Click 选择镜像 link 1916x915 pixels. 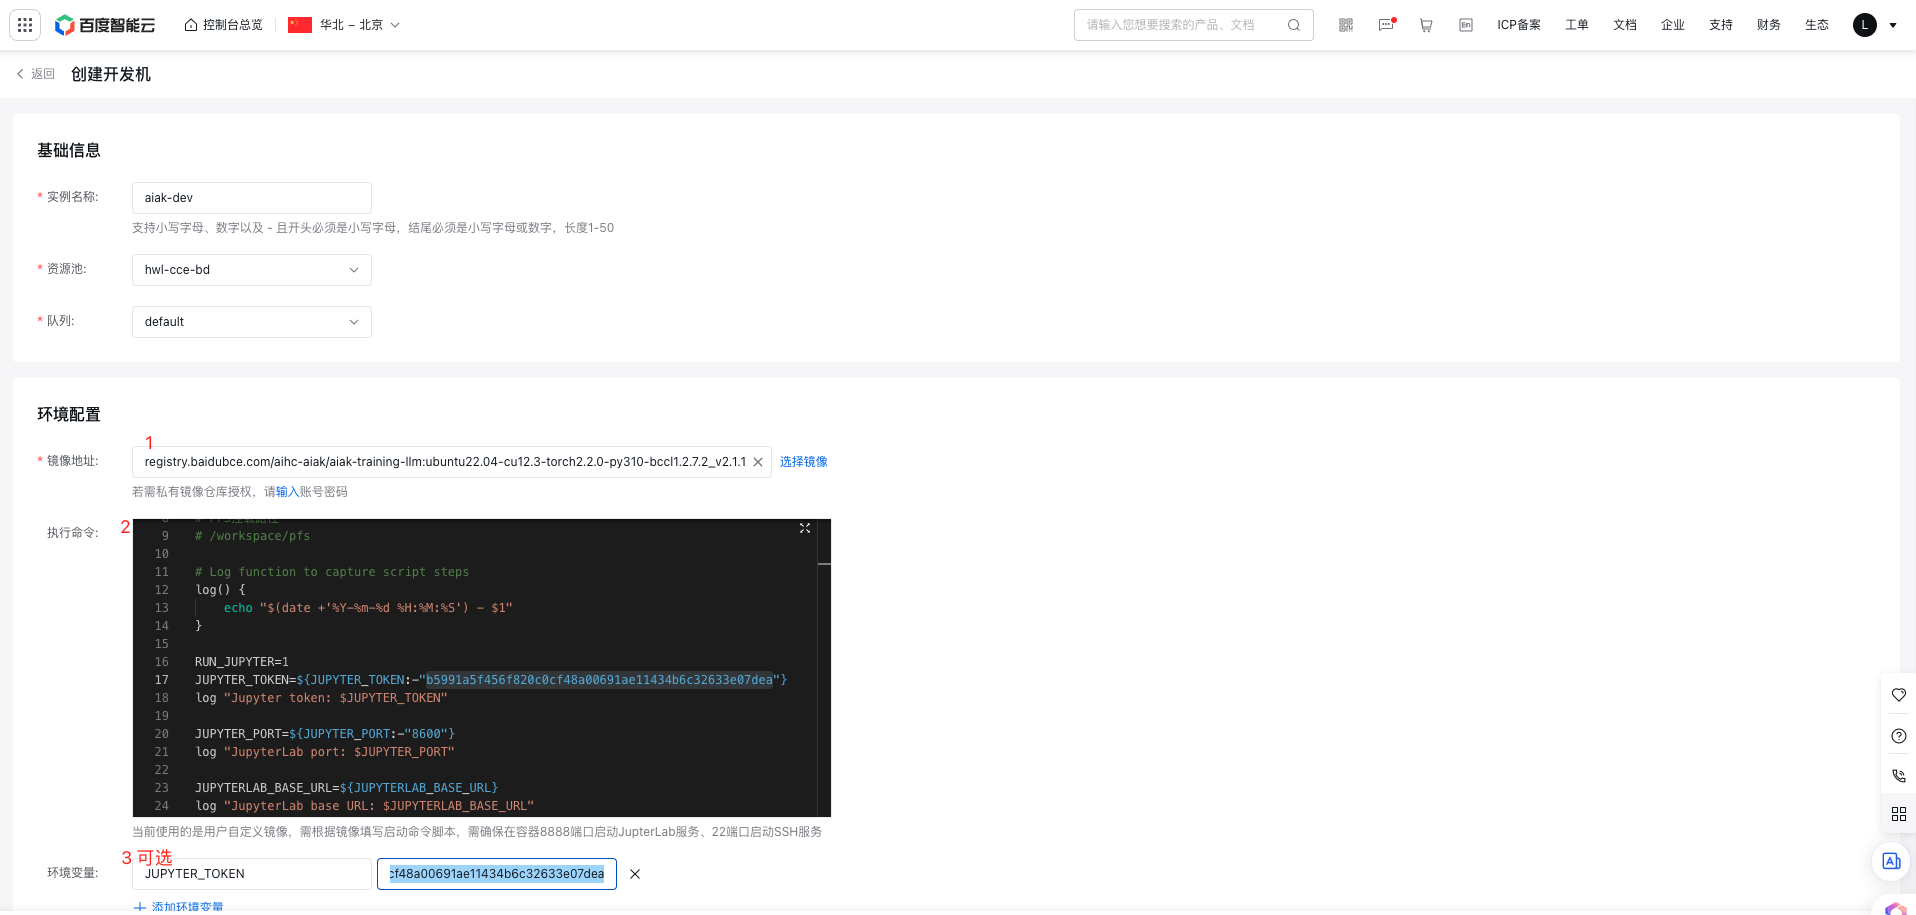click(x=804, y=462)
